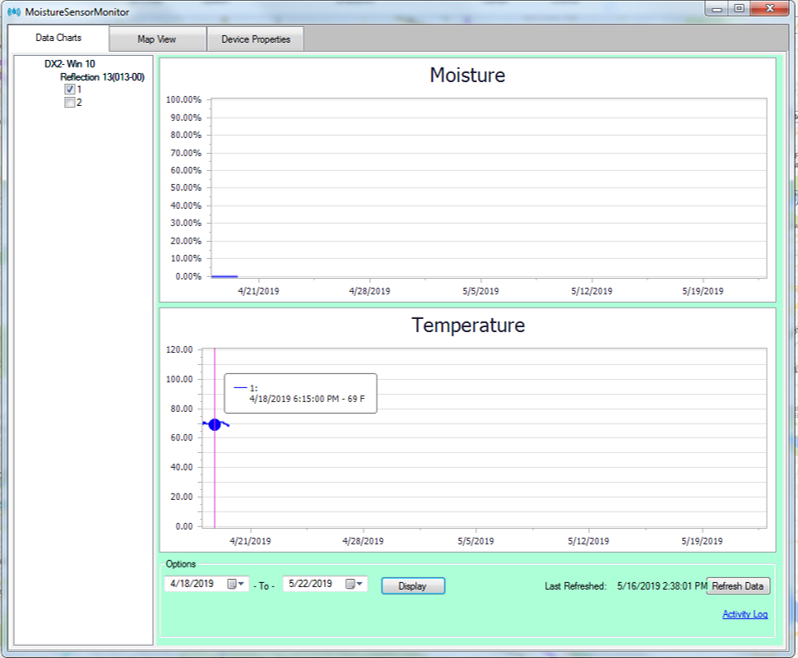This screenshot has height=658, width=798.
Task: Open the Map View tab
Action: pos(157,39)
